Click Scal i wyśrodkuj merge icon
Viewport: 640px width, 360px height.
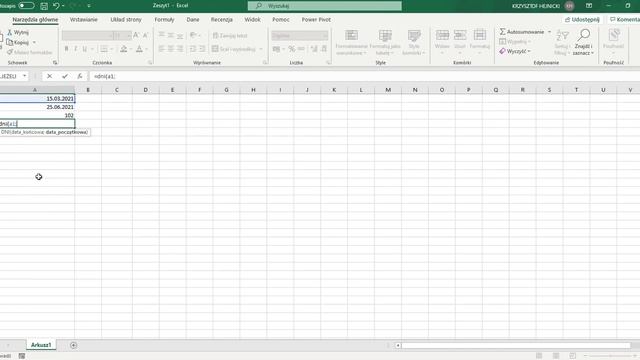(x=215, y=49)
